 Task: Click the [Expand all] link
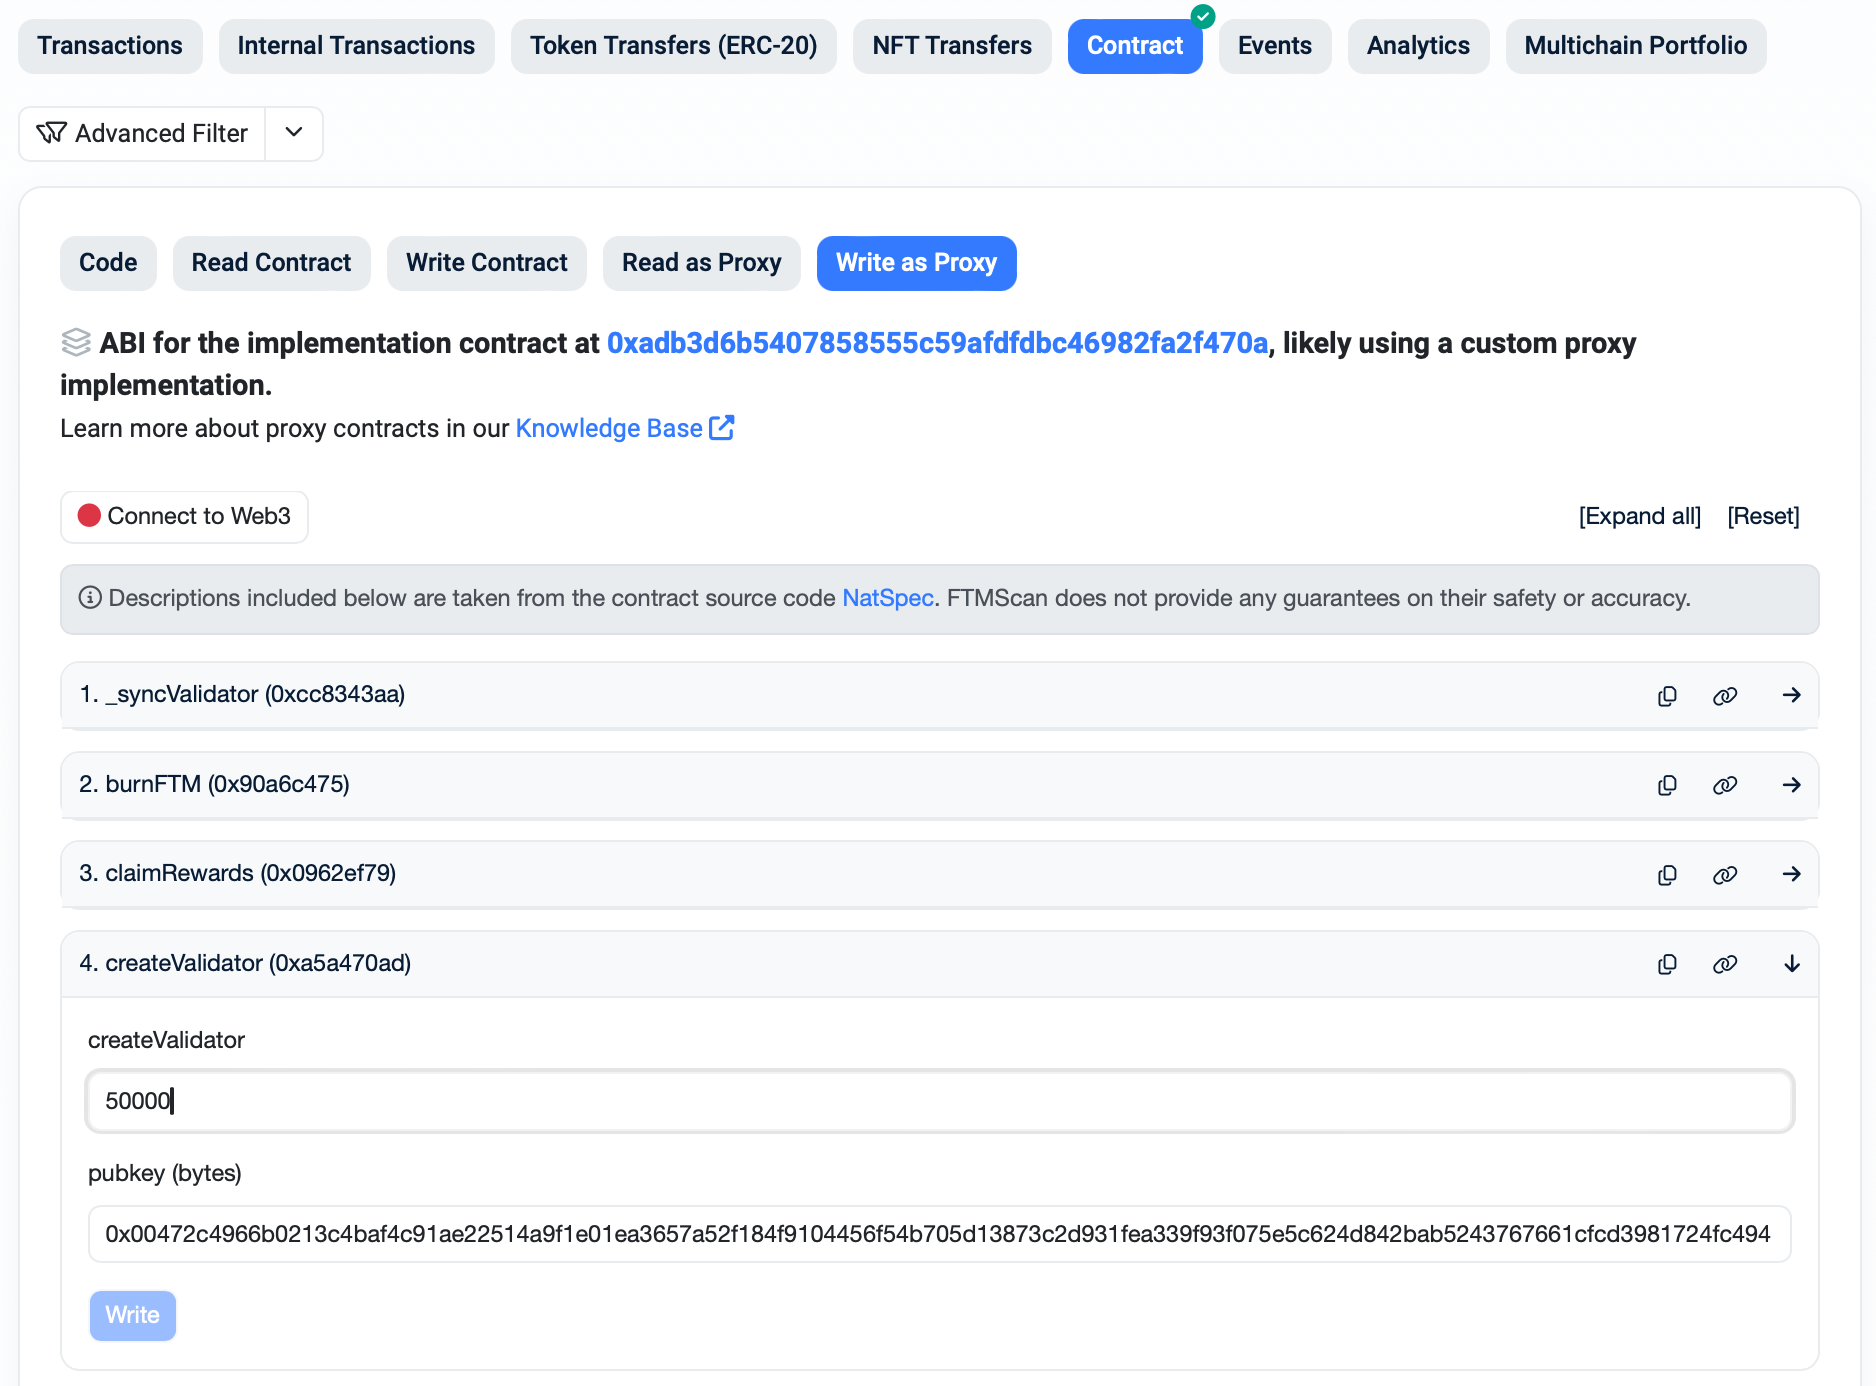(1639, 516)
